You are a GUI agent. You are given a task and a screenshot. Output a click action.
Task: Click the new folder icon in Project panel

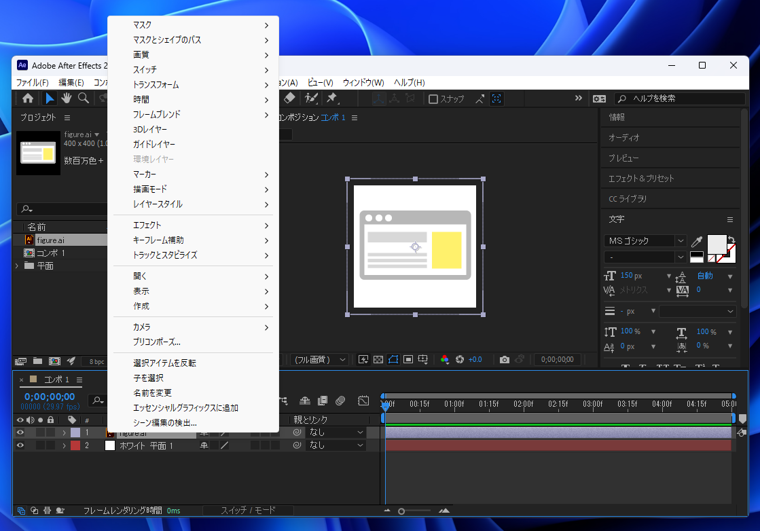(x=37, y=361)
